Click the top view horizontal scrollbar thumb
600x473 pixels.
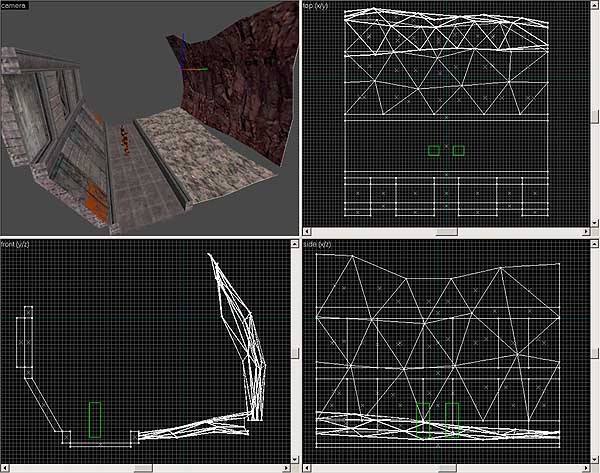(x=446, y=231)
